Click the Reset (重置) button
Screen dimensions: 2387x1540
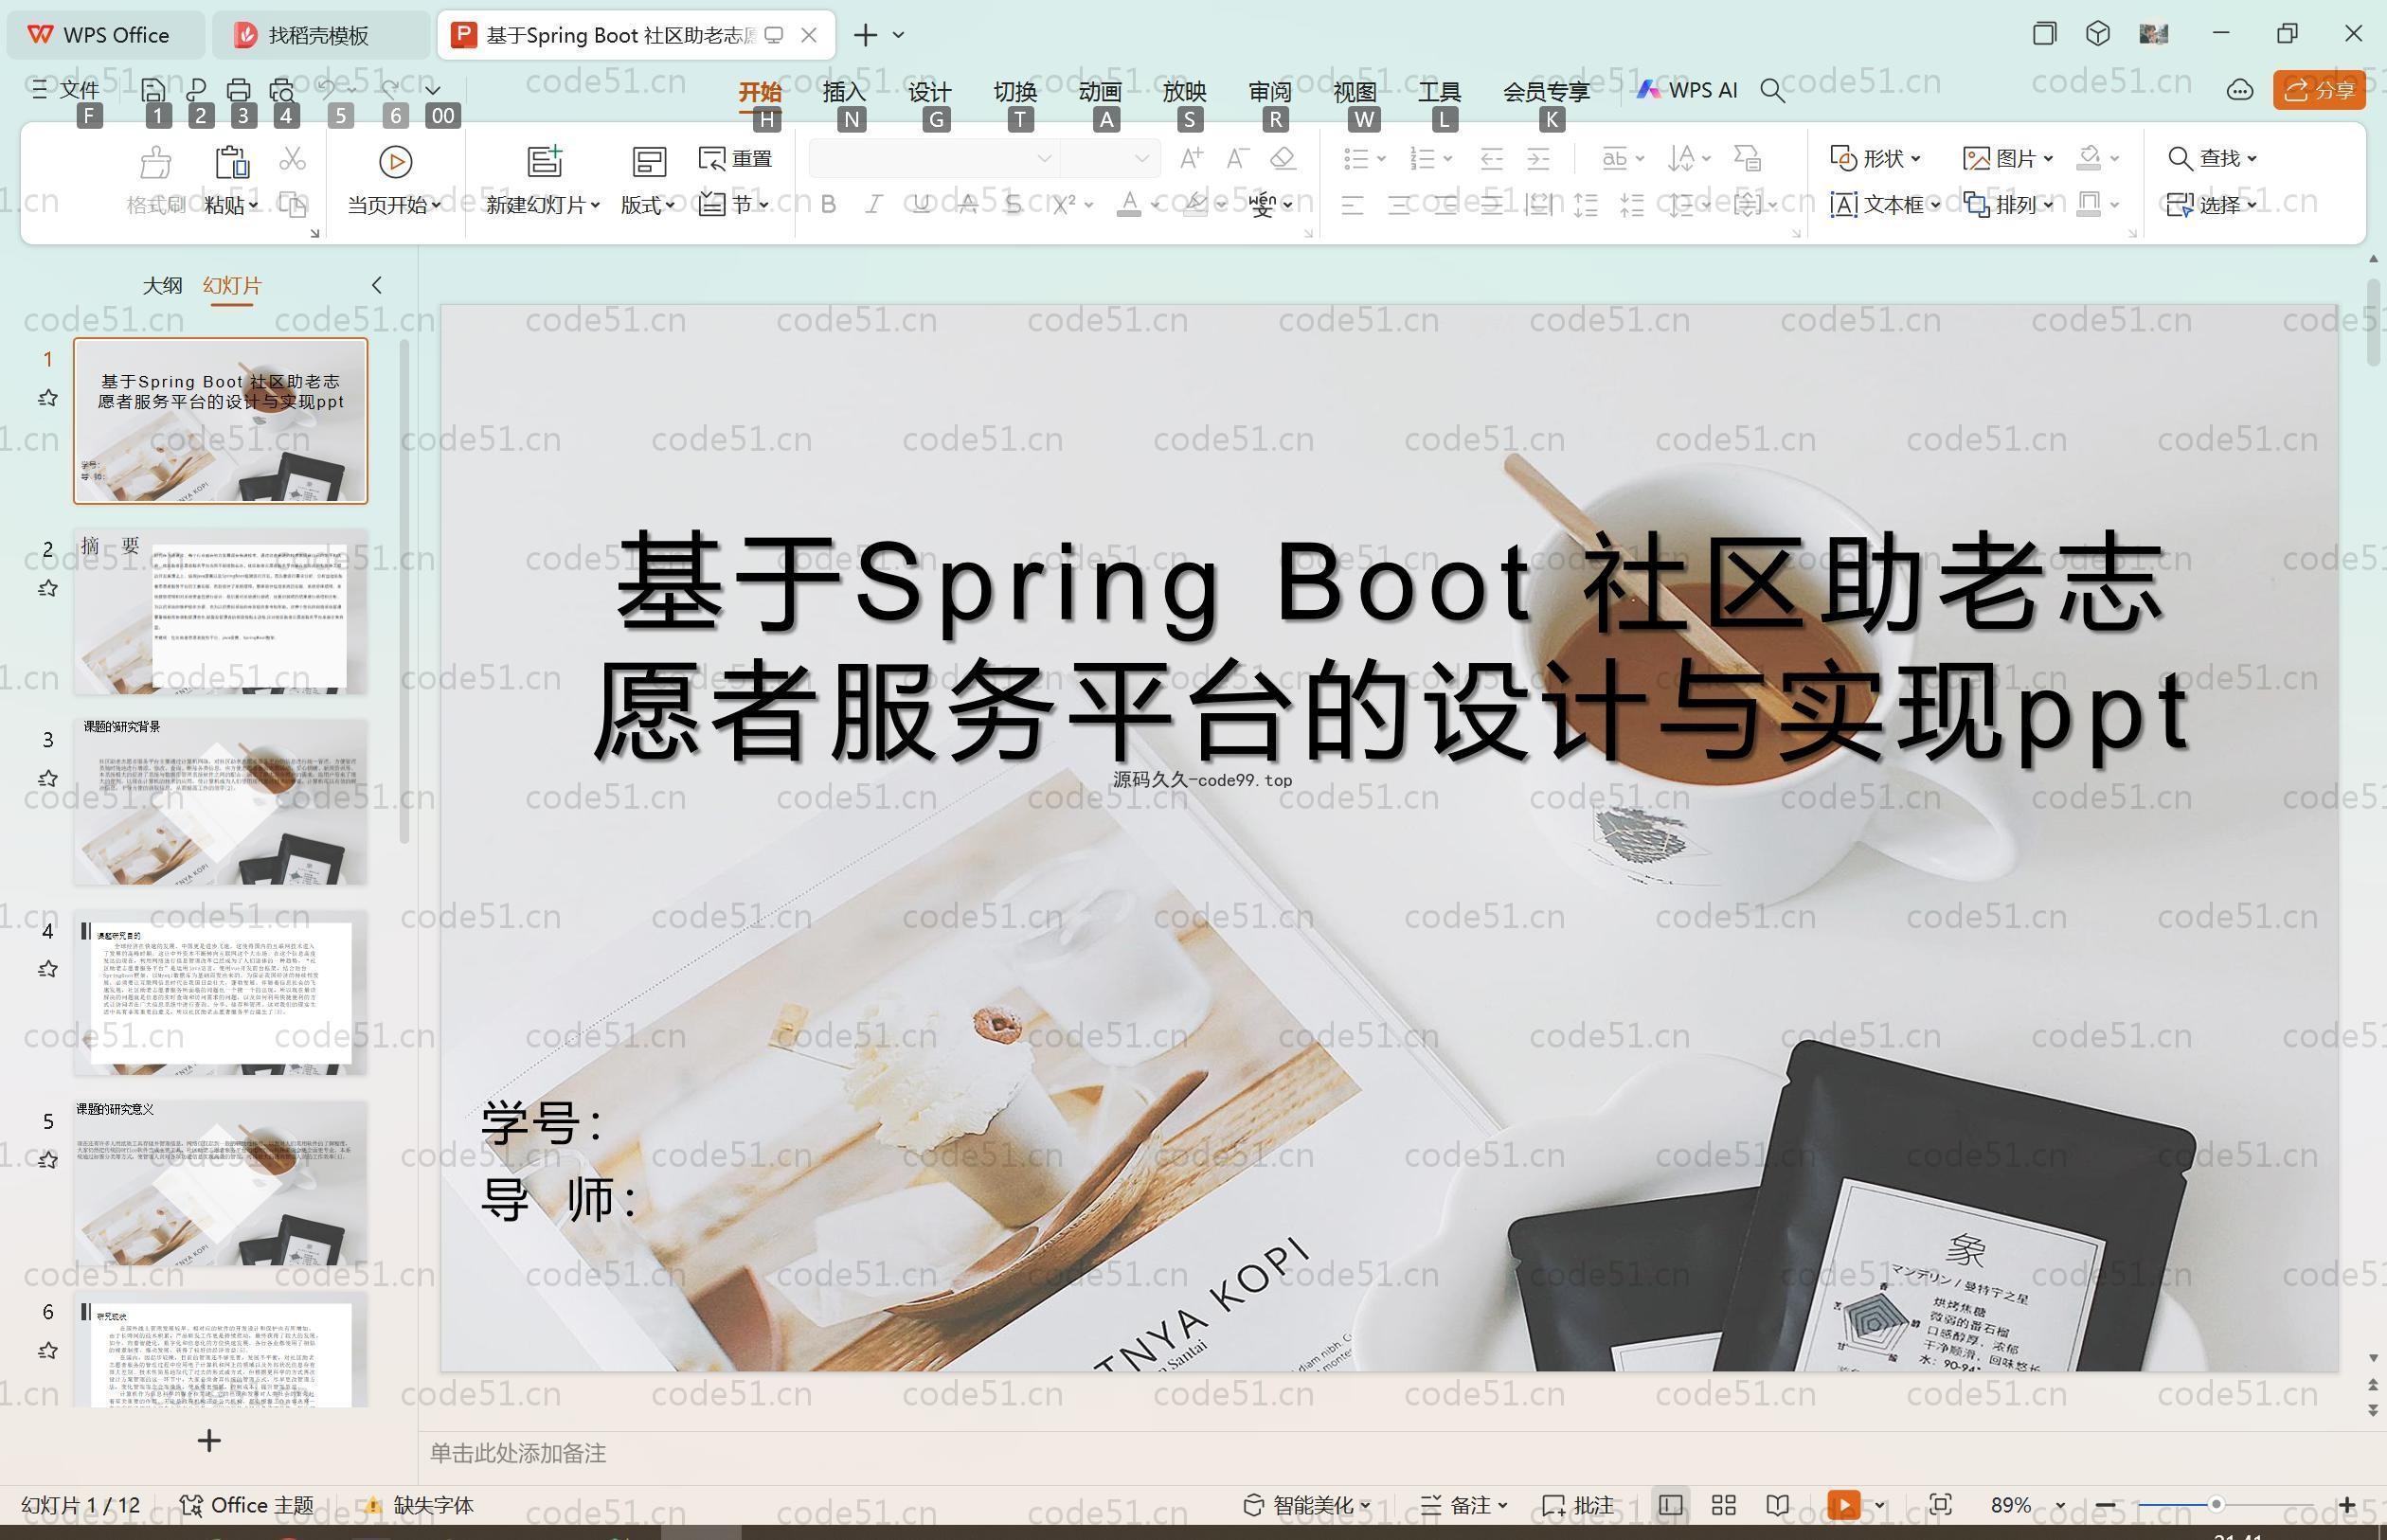point(736,158)
